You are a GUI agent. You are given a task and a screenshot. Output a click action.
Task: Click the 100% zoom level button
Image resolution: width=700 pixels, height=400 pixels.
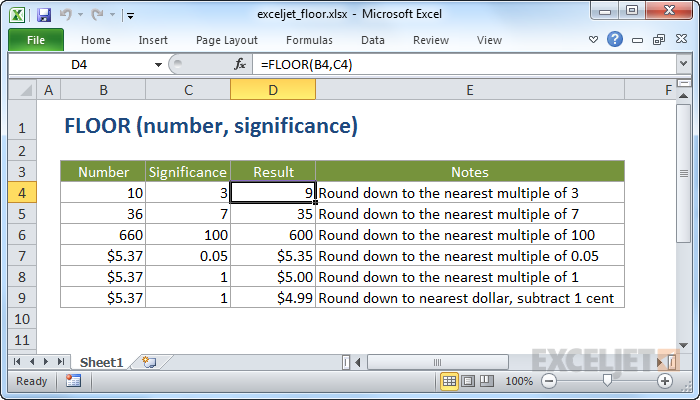click(x=519, y=381)
